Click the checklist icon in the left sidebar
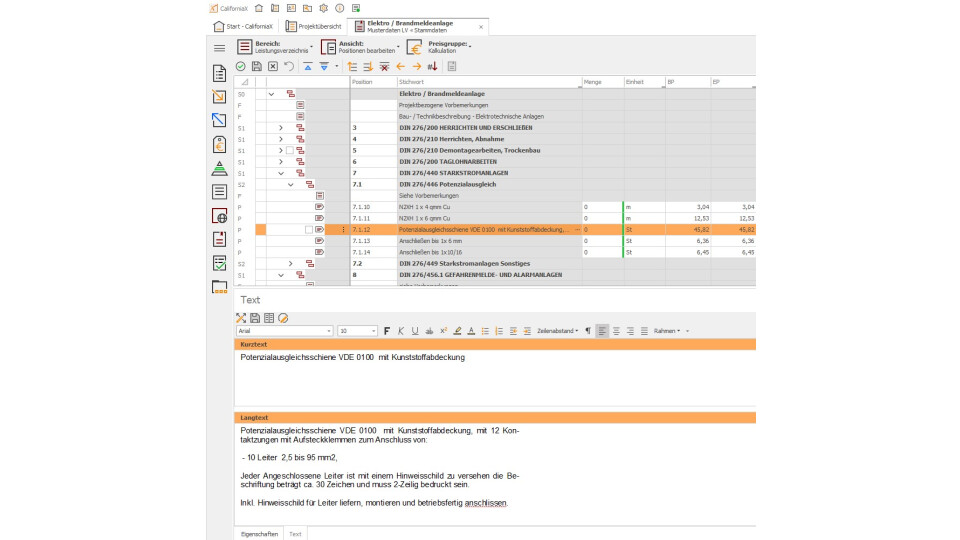960x540 pixels. click(219, 263)
